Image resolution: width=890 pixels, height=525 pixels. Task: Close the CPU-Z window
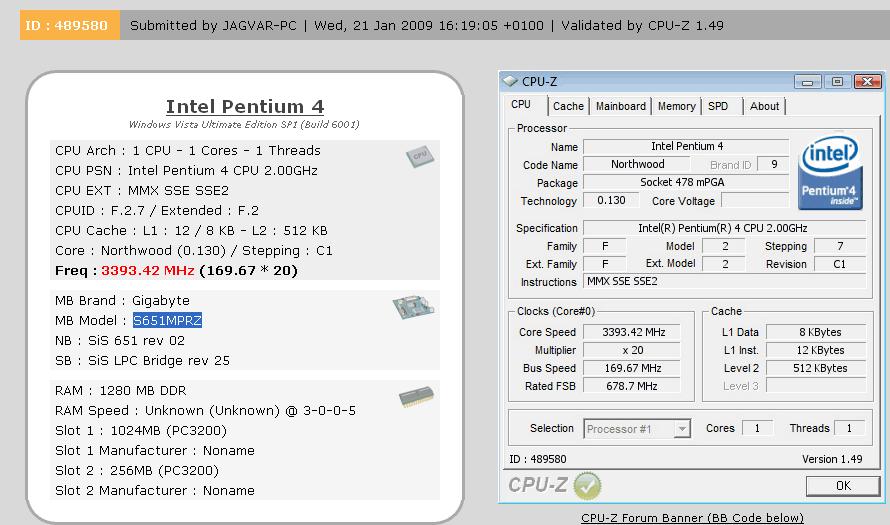[867, 82]
